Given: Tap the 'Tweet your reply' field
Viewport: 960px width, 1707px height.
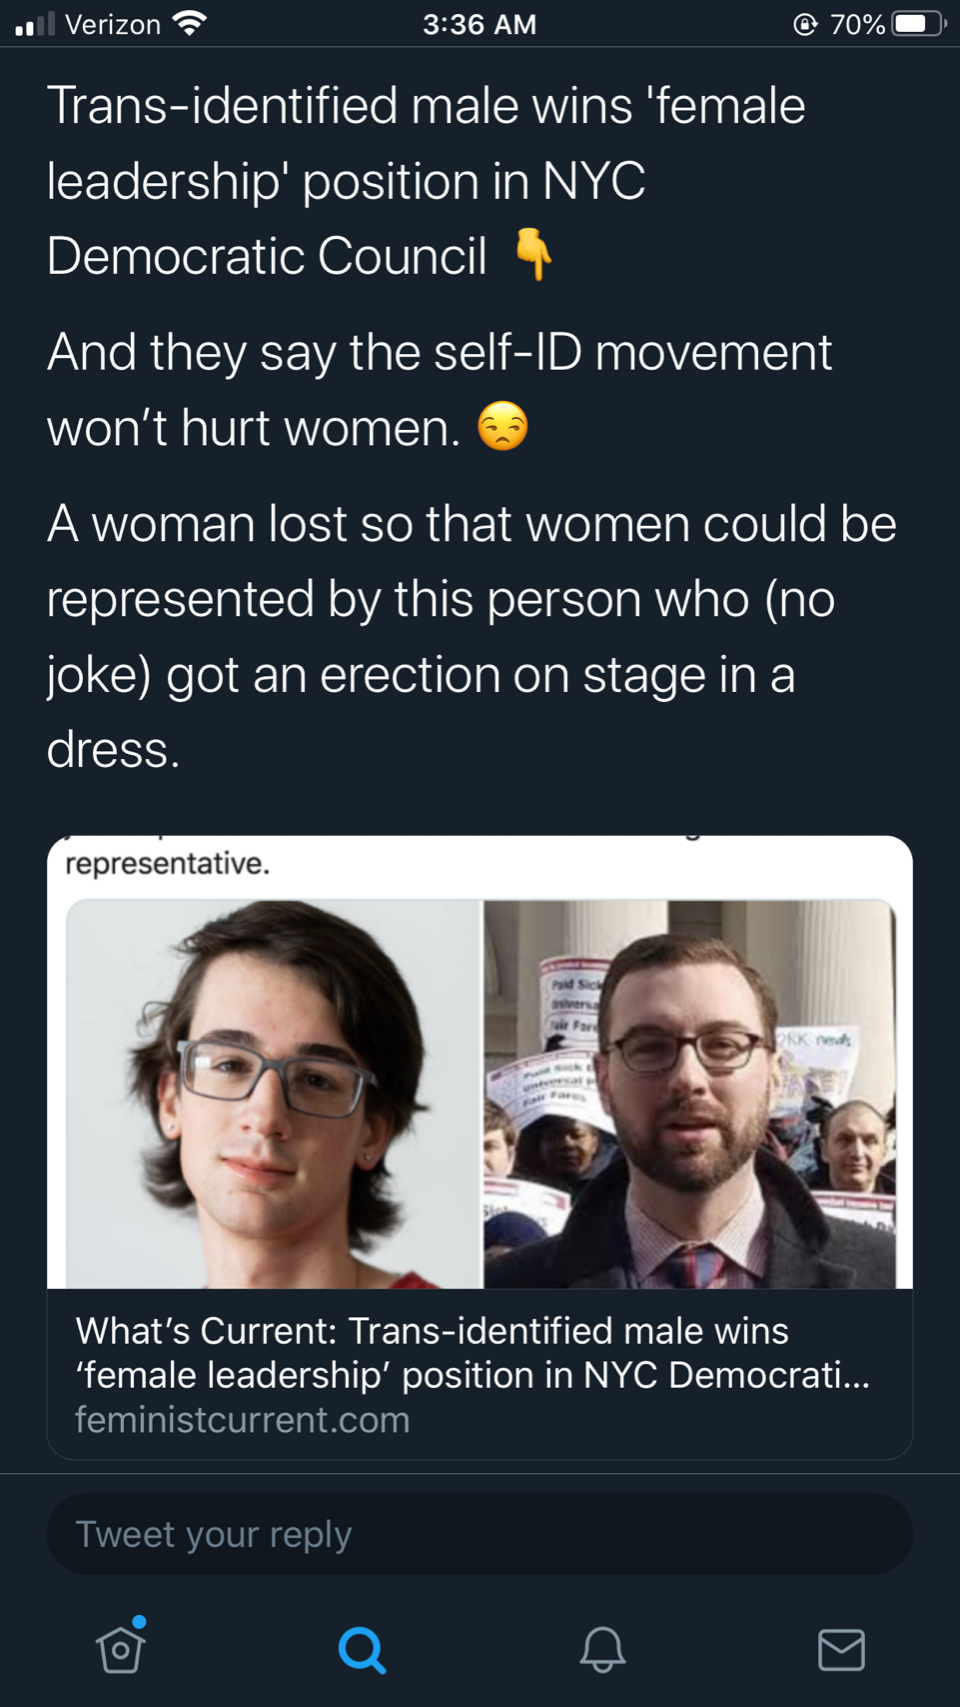Looking at the screenshot, I should pos(479,1534).
